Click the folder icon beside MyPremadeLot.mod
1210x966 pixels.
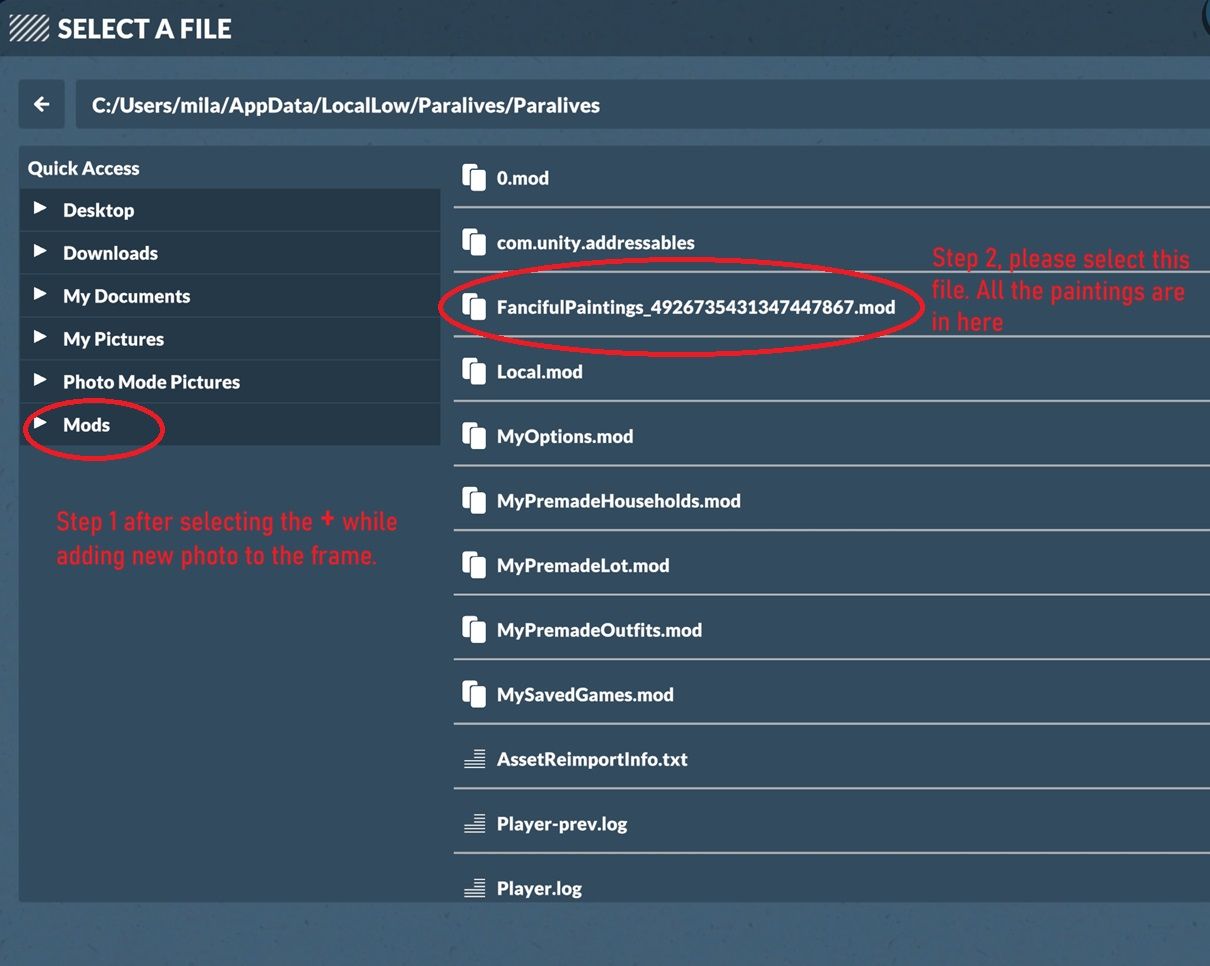point(474,565)
